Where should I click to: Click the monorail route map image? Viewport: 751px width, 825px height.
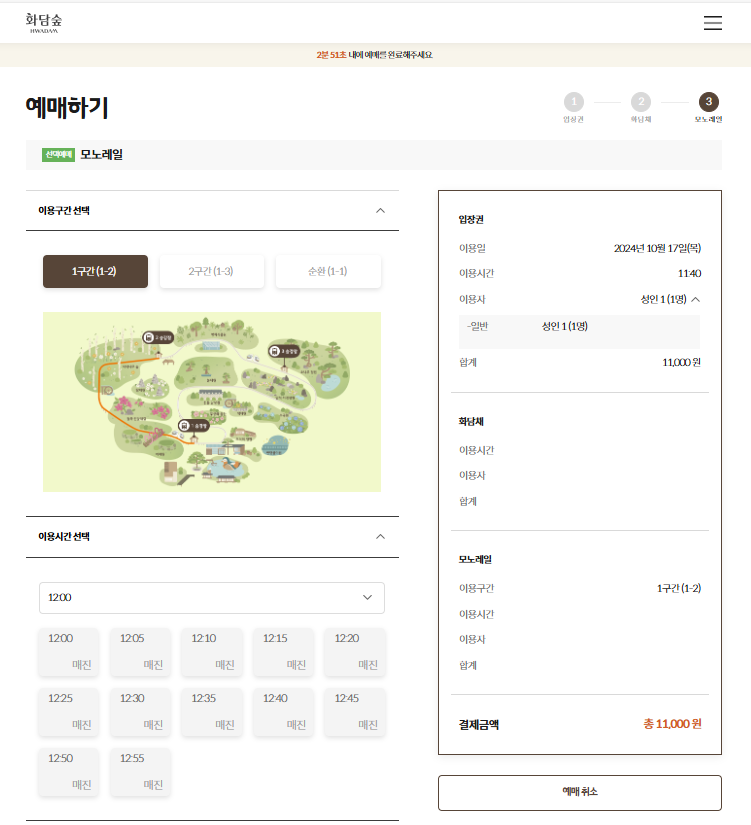[212, 402]
